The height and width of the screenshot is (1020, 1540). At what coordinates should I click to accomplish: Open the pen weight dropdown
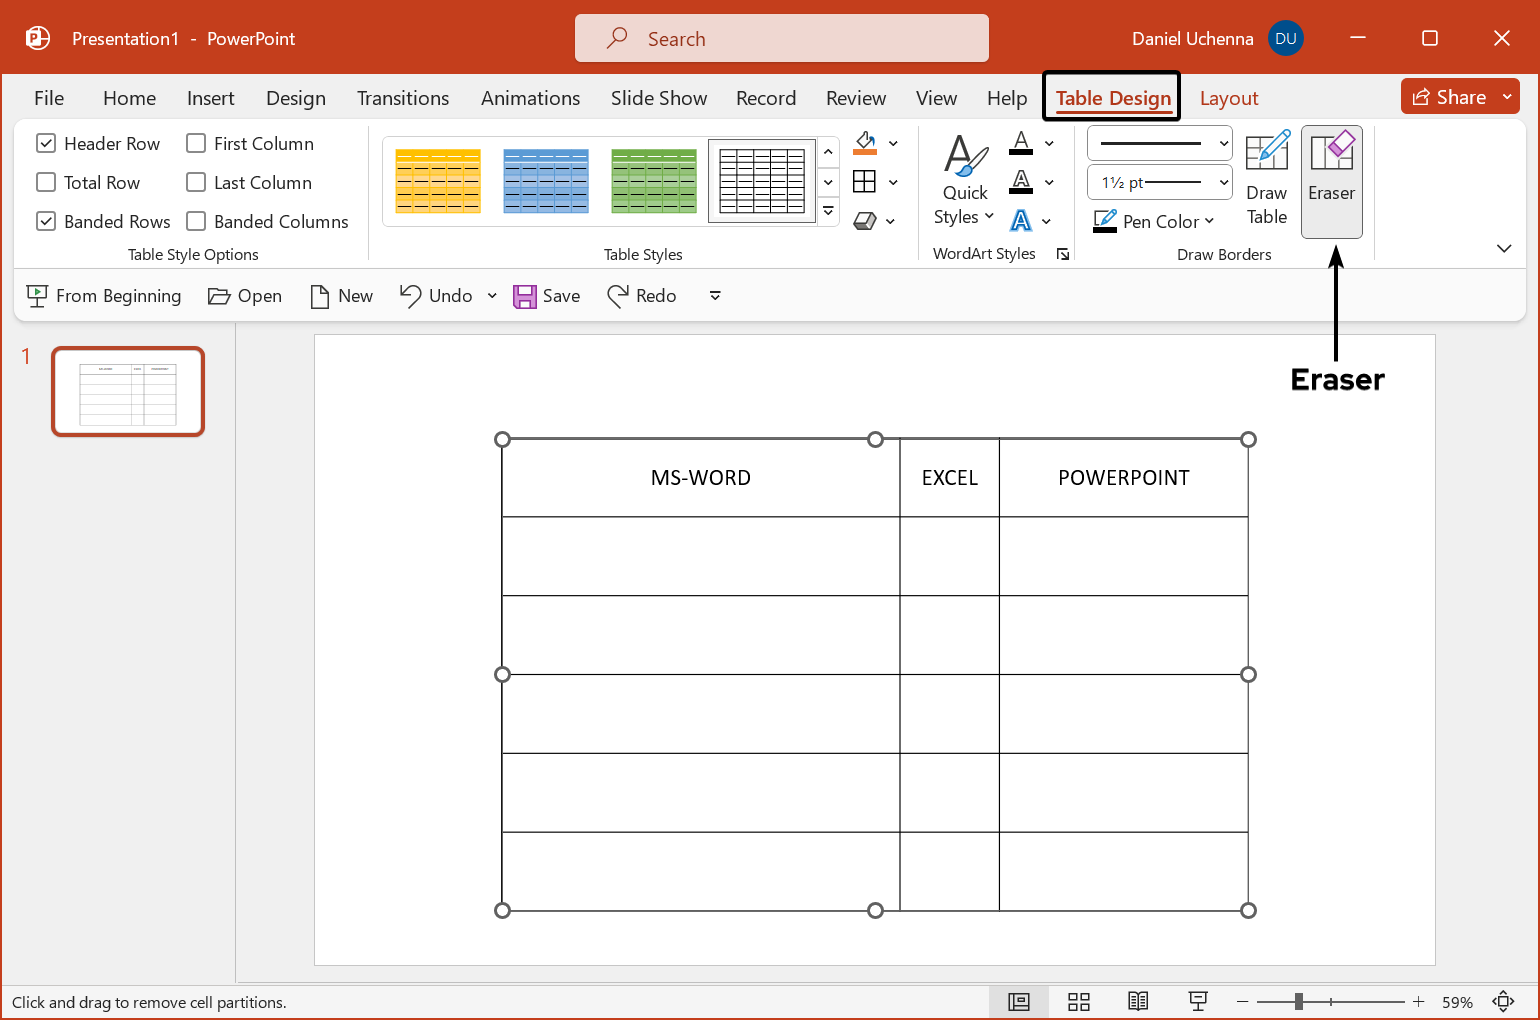1160,183
